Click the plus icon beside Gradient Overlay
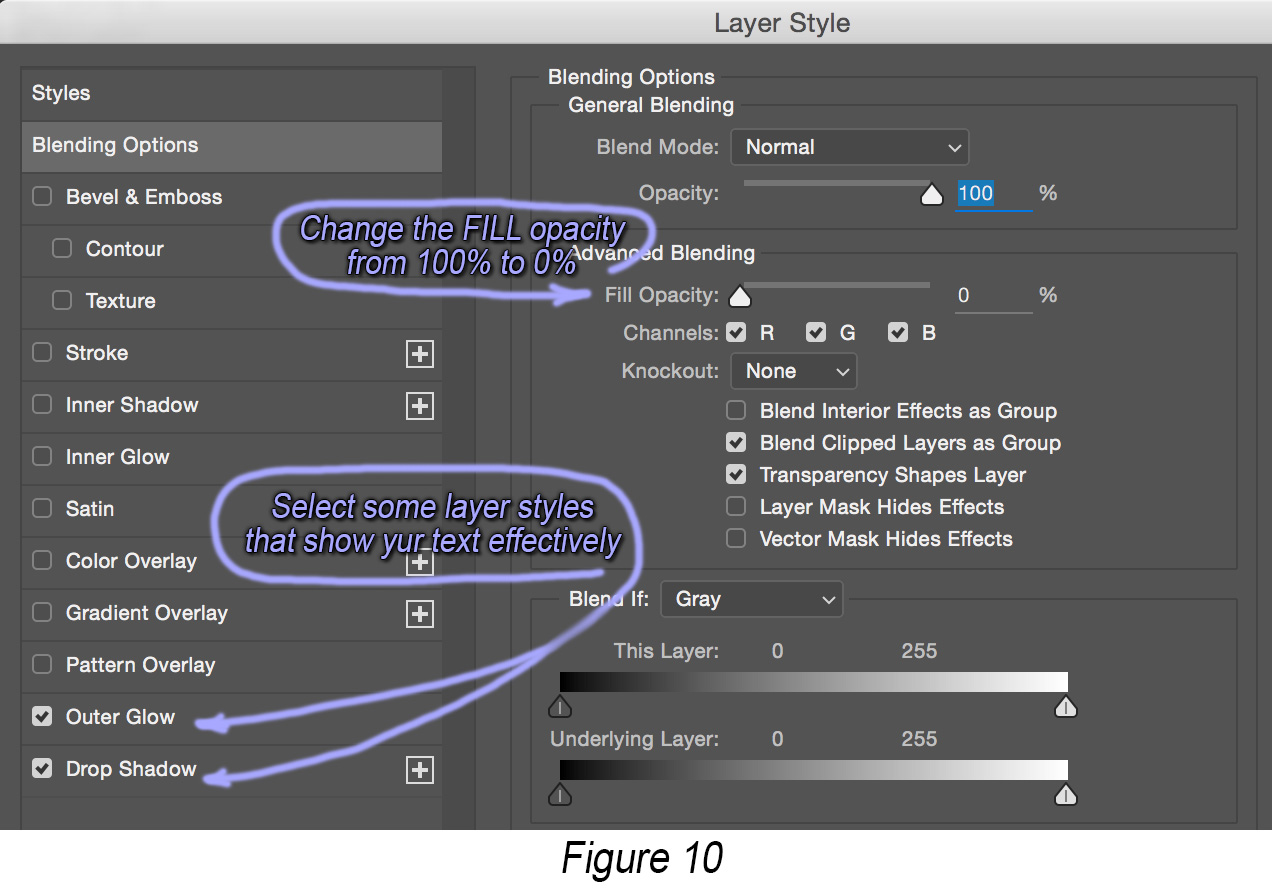The width and height of the screenshot is (1272, 890). [420, 614]
